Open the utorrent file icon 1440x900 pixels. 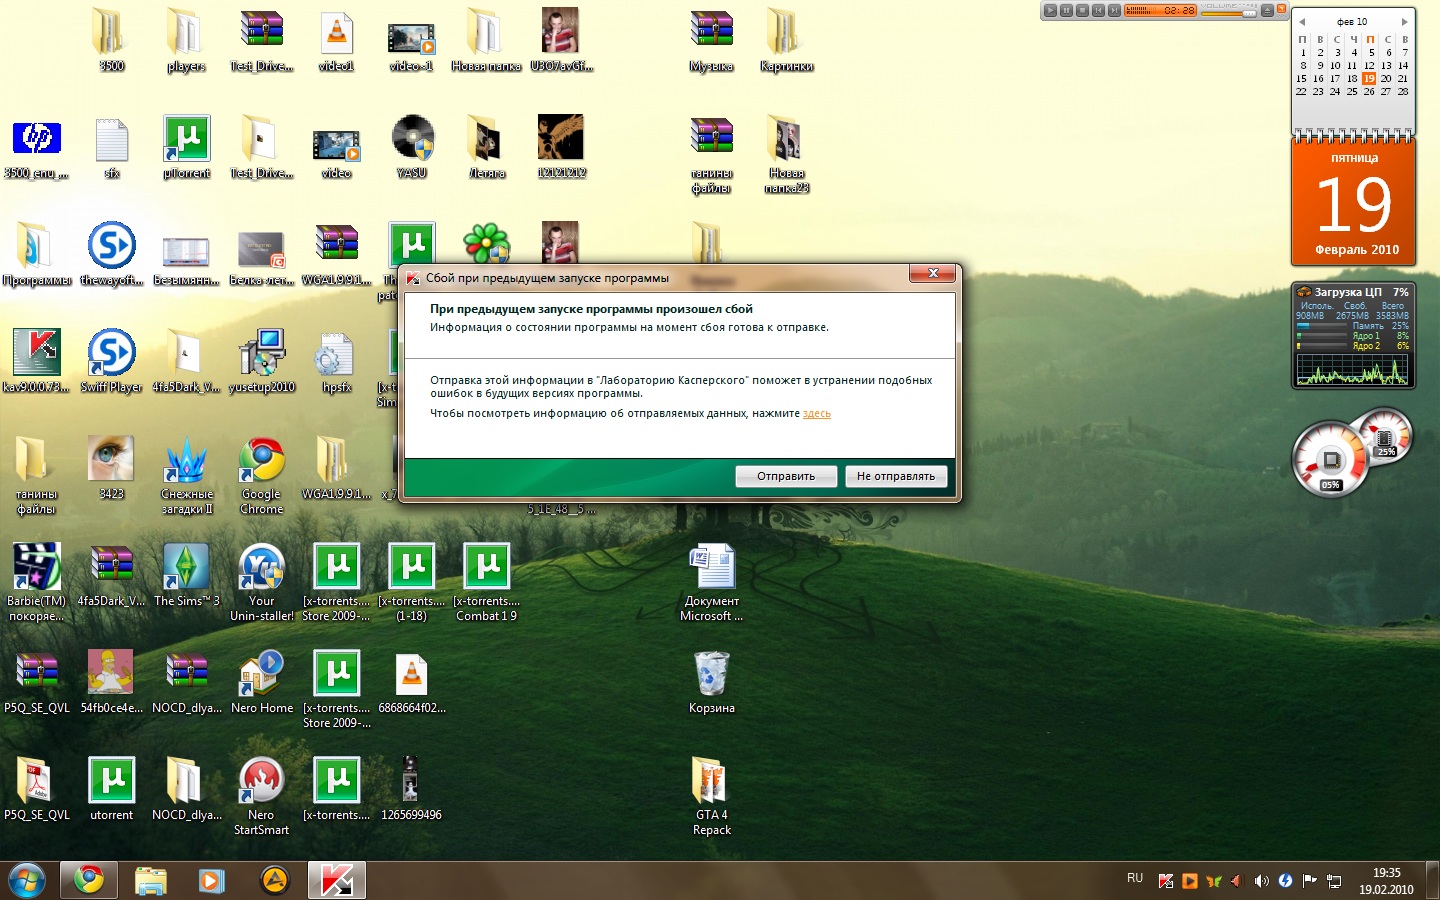(111, 789)
